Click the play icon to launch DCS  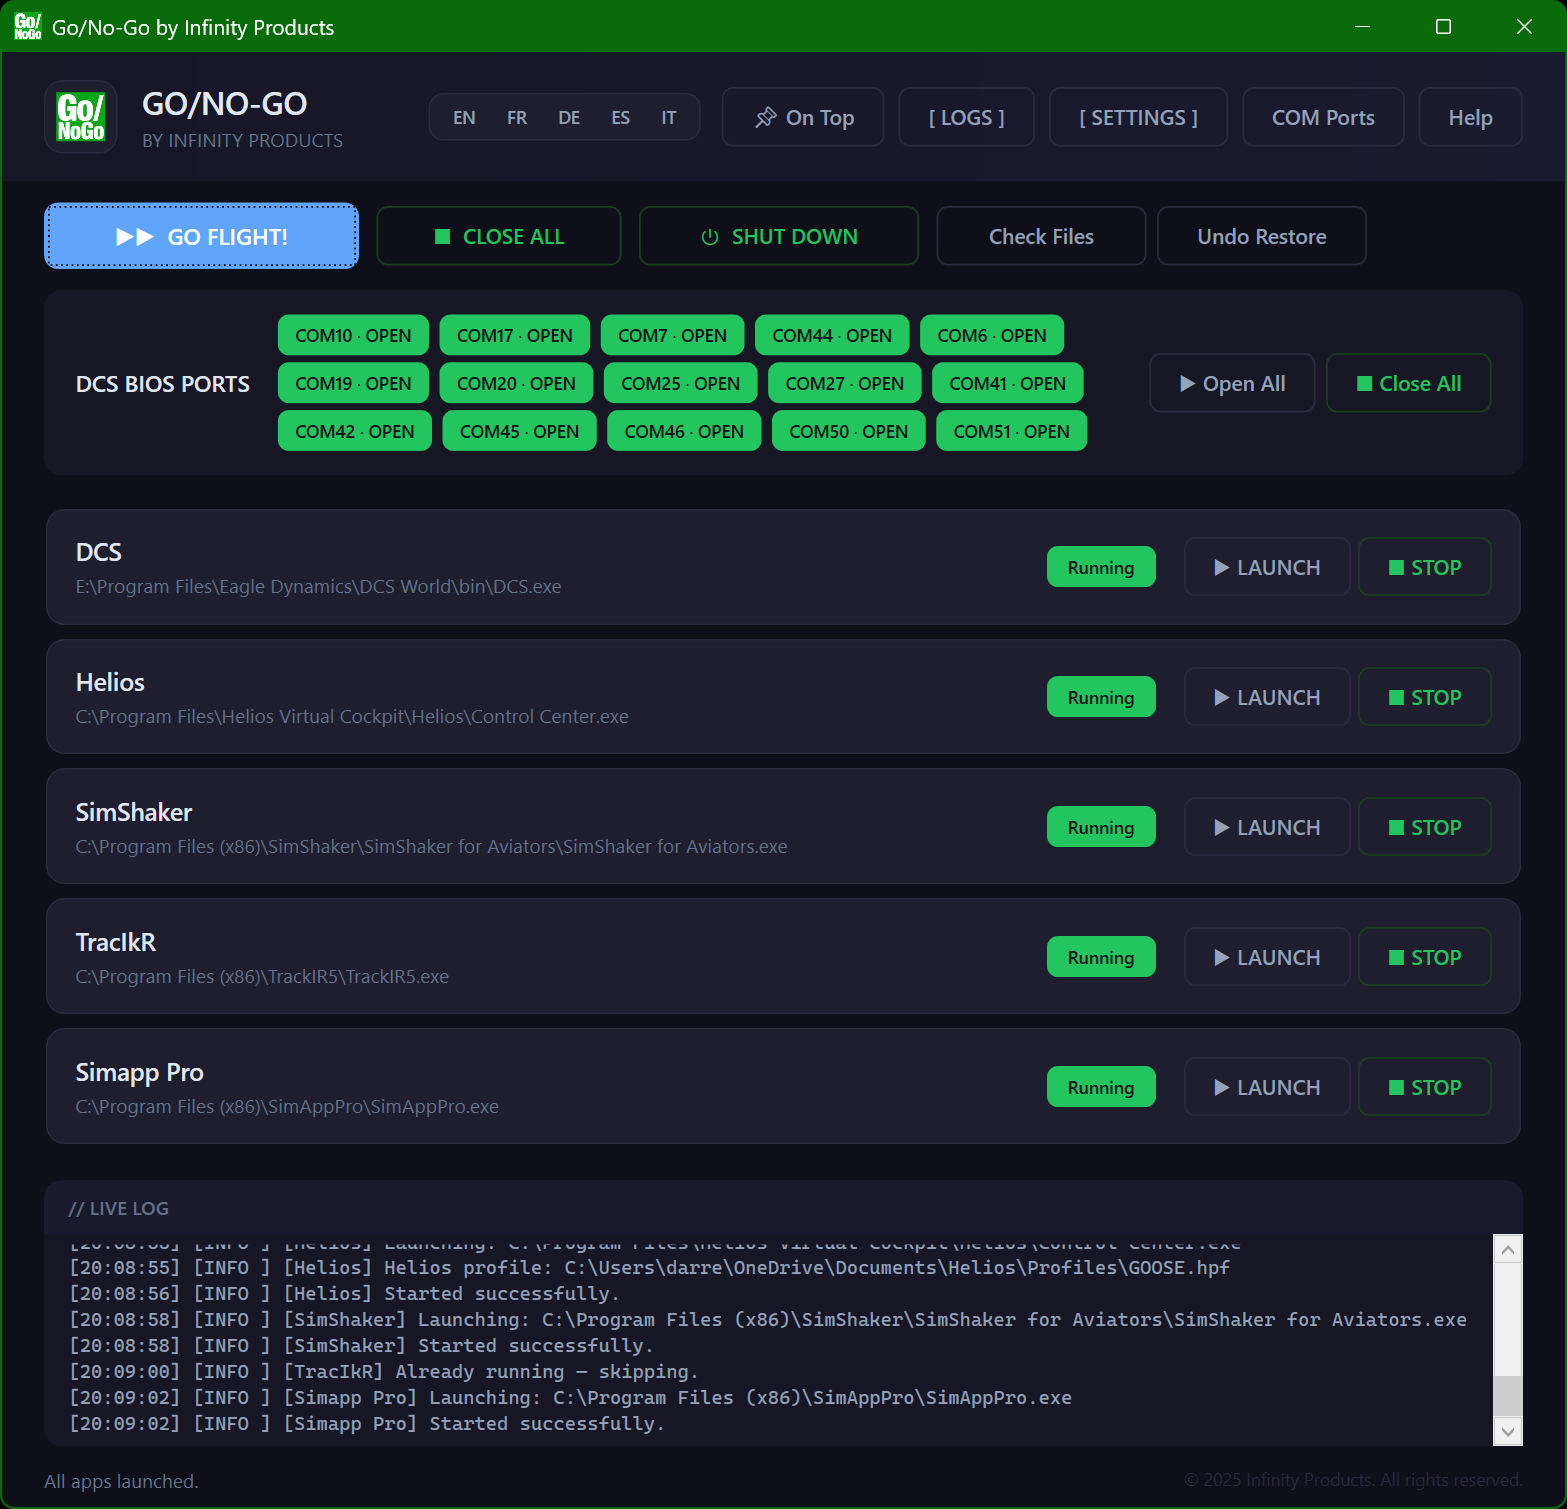point(1222,566)
